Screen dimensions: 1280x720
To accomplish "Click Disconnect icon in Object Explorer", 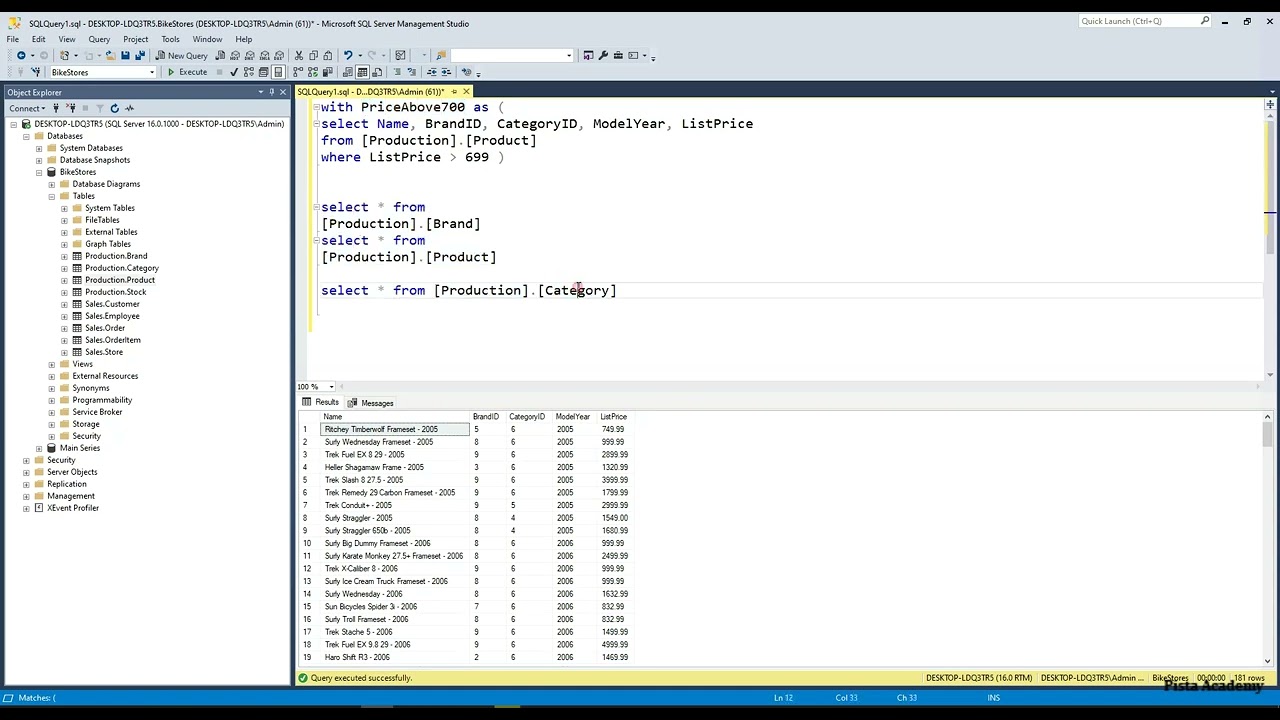I will (x=72, y=108).
